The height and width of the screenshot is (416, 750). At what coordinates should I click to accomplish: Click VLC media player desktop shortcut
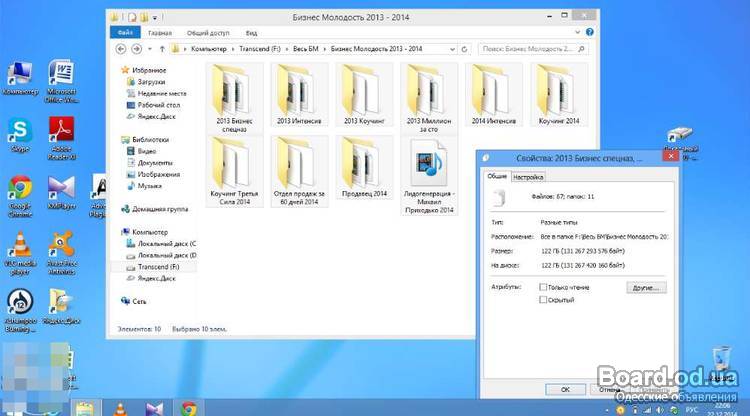20,248
